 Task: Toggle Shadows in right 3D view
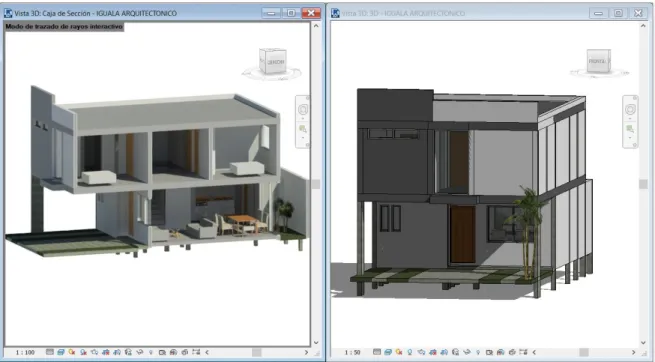point(410,352)
